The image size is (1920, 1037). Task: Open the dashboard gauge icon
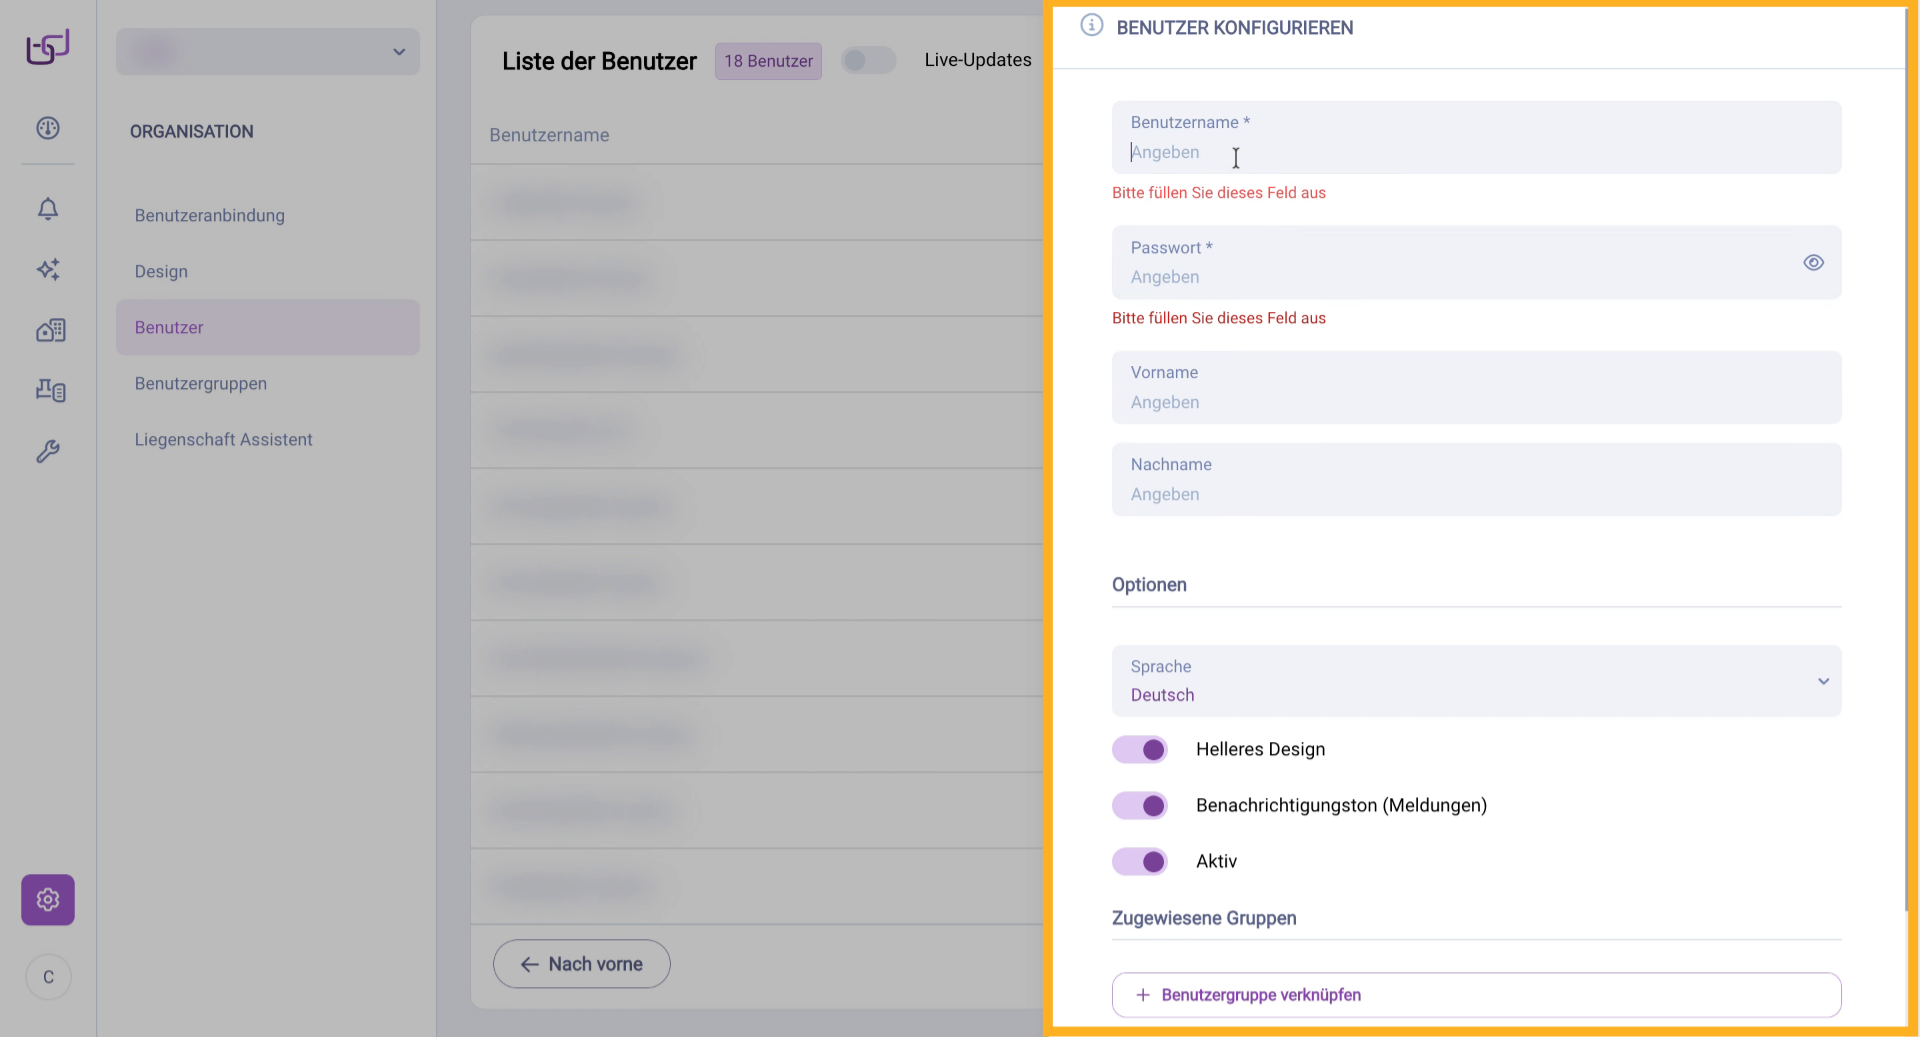[48, 128]
